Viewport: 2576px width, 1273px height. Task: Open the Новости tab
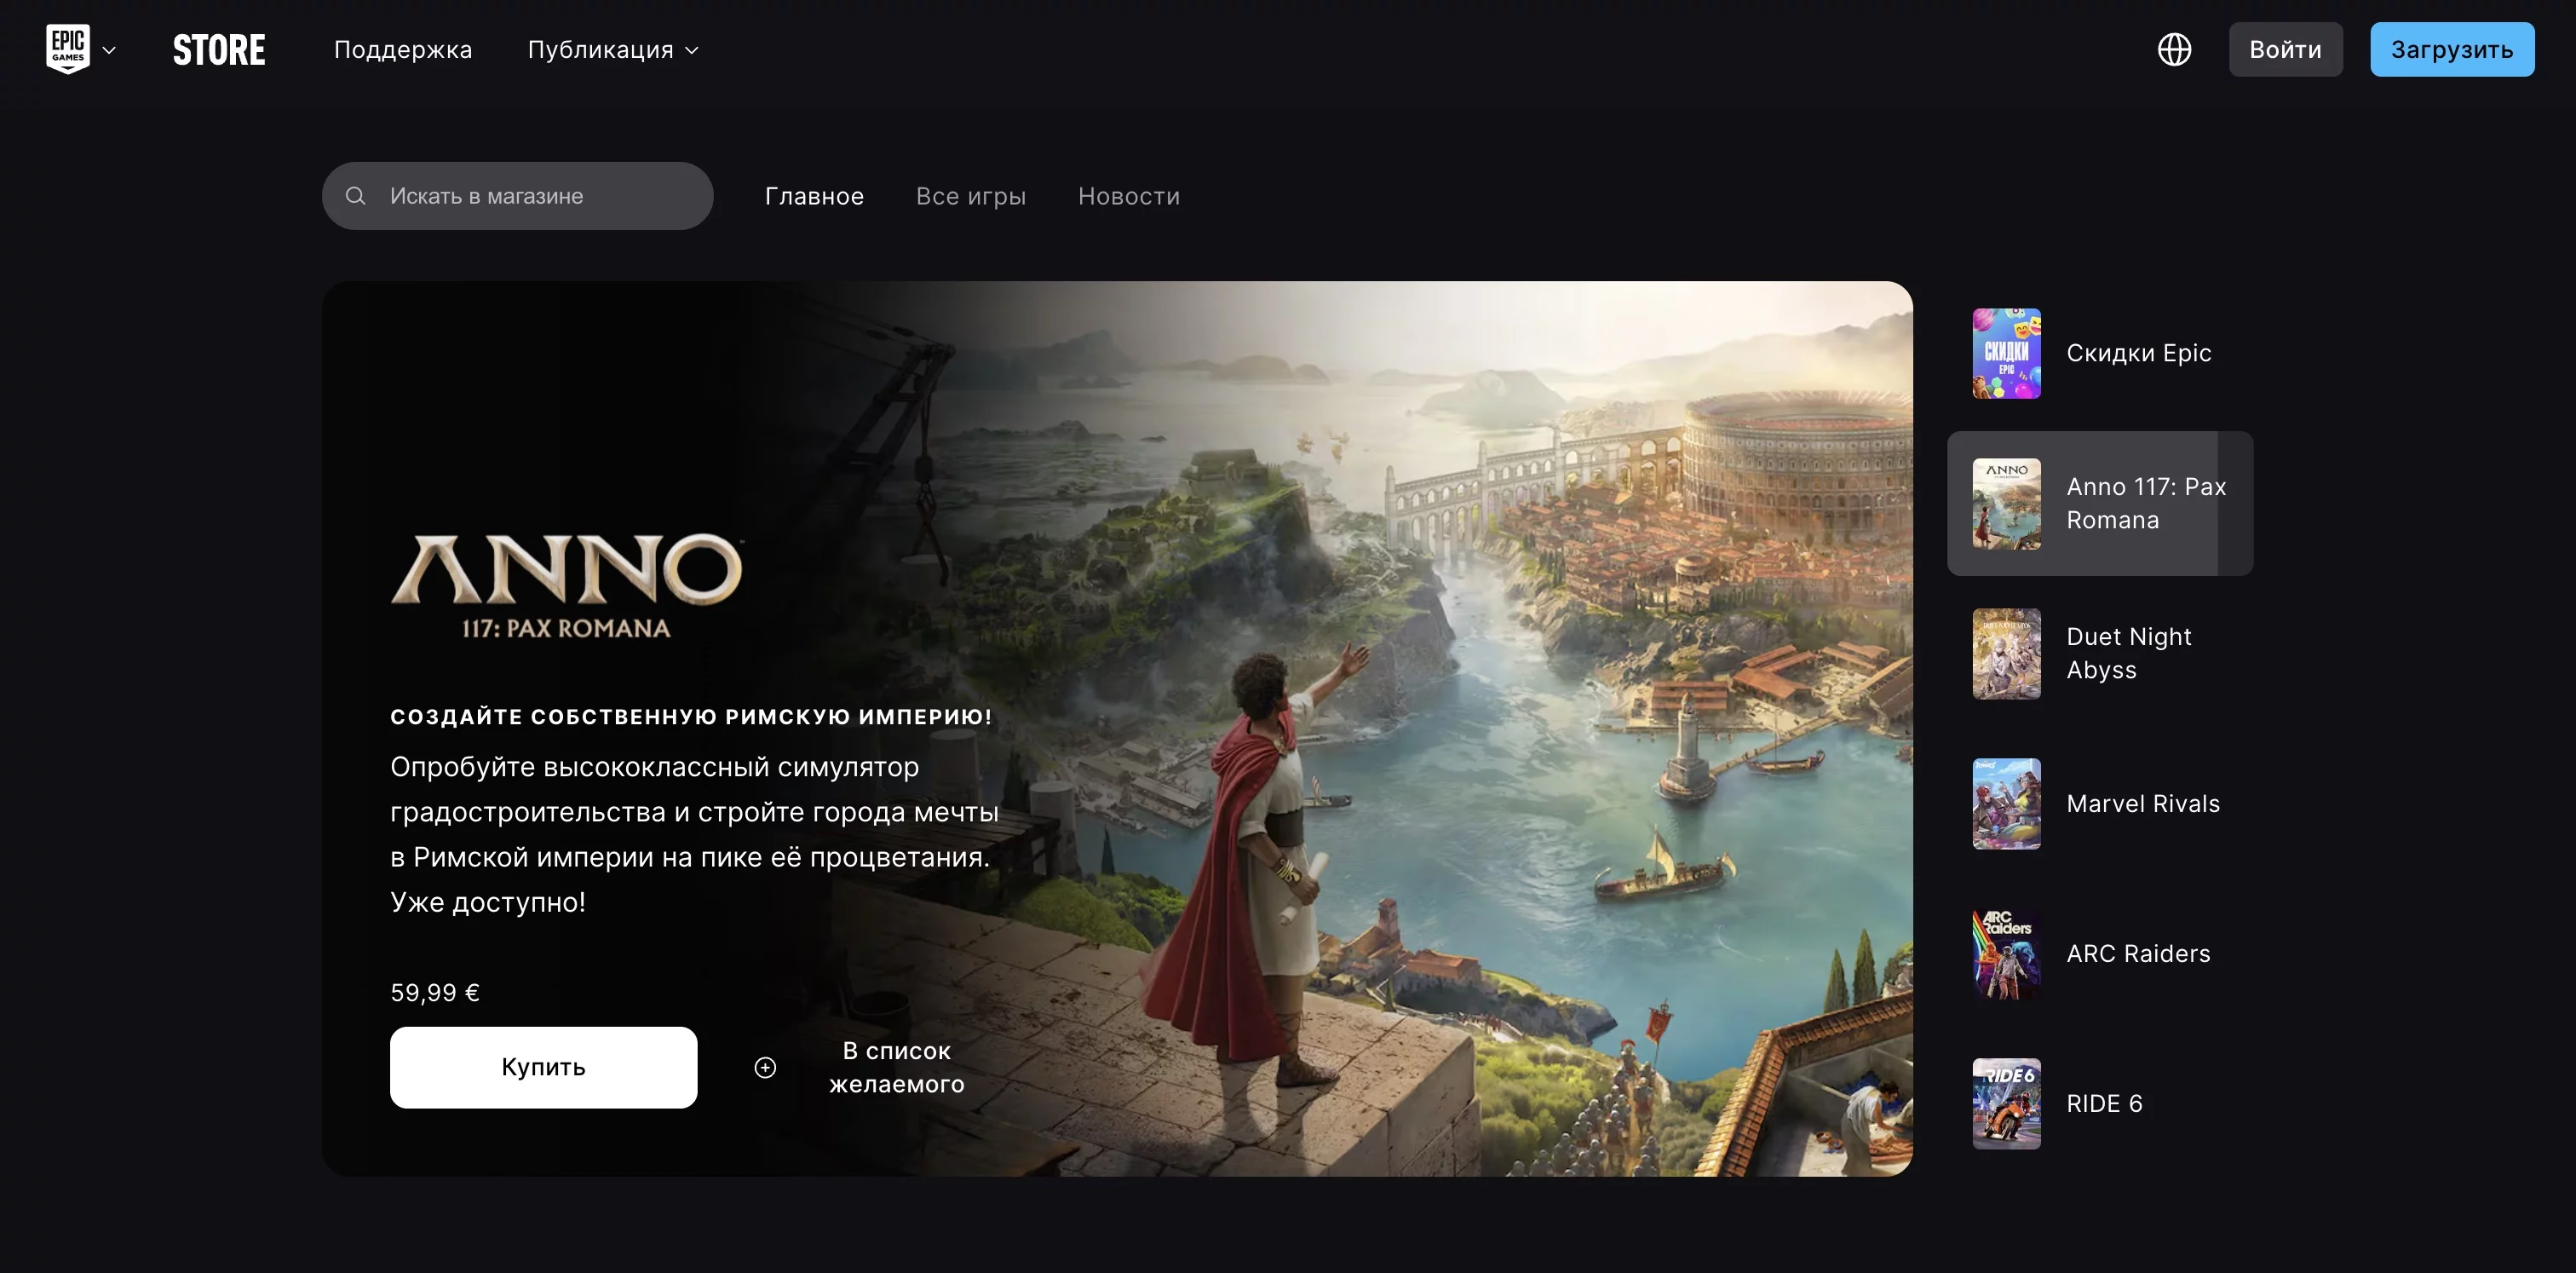(x=1129, y=196)
